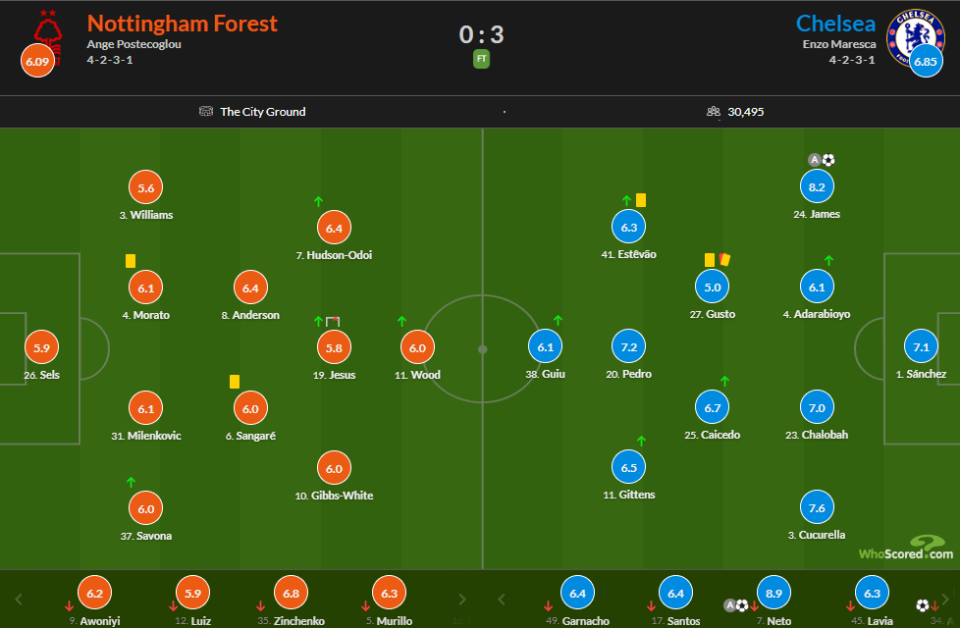Viewport: 960px width, 628px height.
Task: Click goalkeeper Sels' 5.9 rating circle
Action: [x=41, y=348]
